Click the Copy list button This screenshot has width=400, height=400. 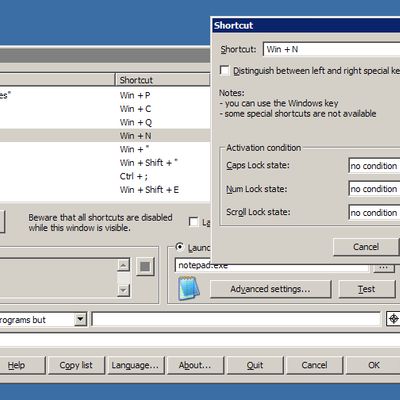pyautogui.click(x=76, y=365)
